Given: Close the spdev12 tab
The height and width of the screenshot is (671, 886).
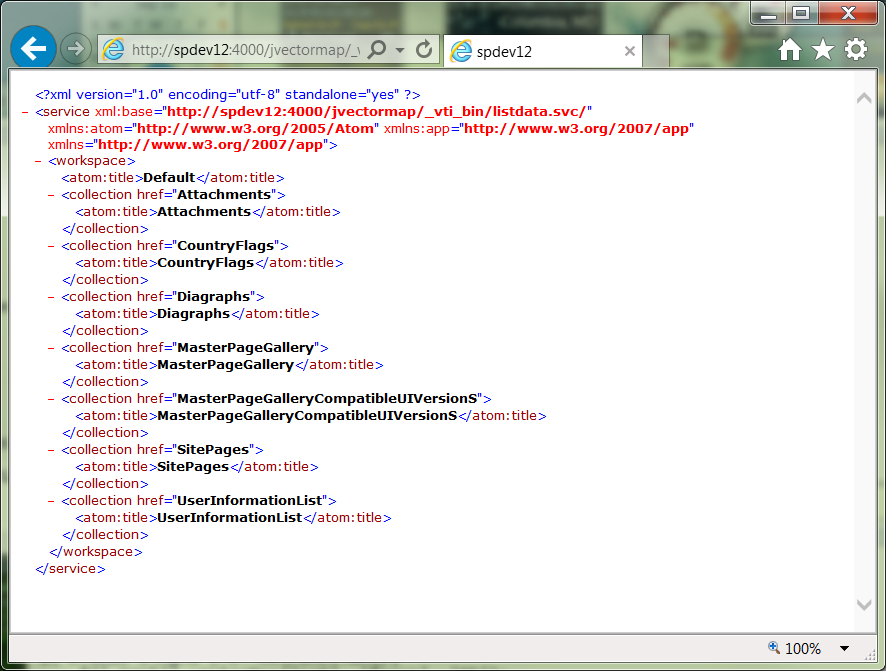Looking at the screenshot, I should pos(630,50).
